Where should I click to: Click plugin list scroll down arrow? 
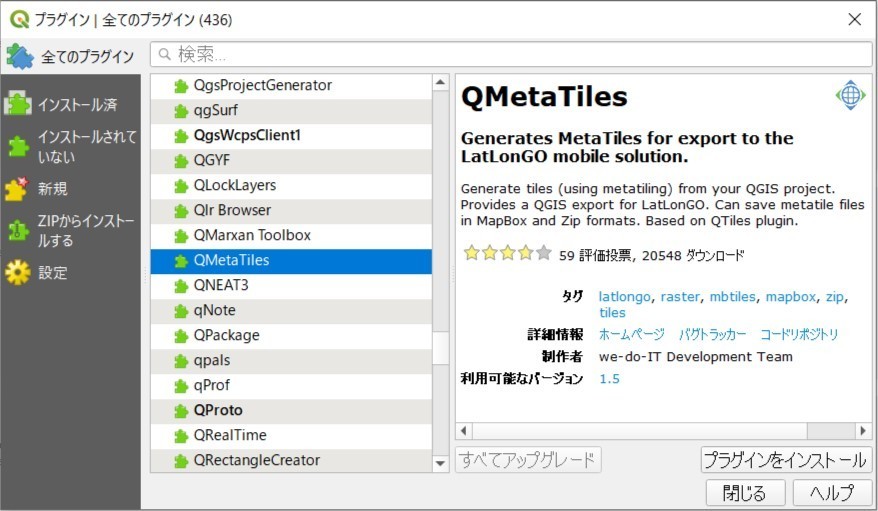440,463
